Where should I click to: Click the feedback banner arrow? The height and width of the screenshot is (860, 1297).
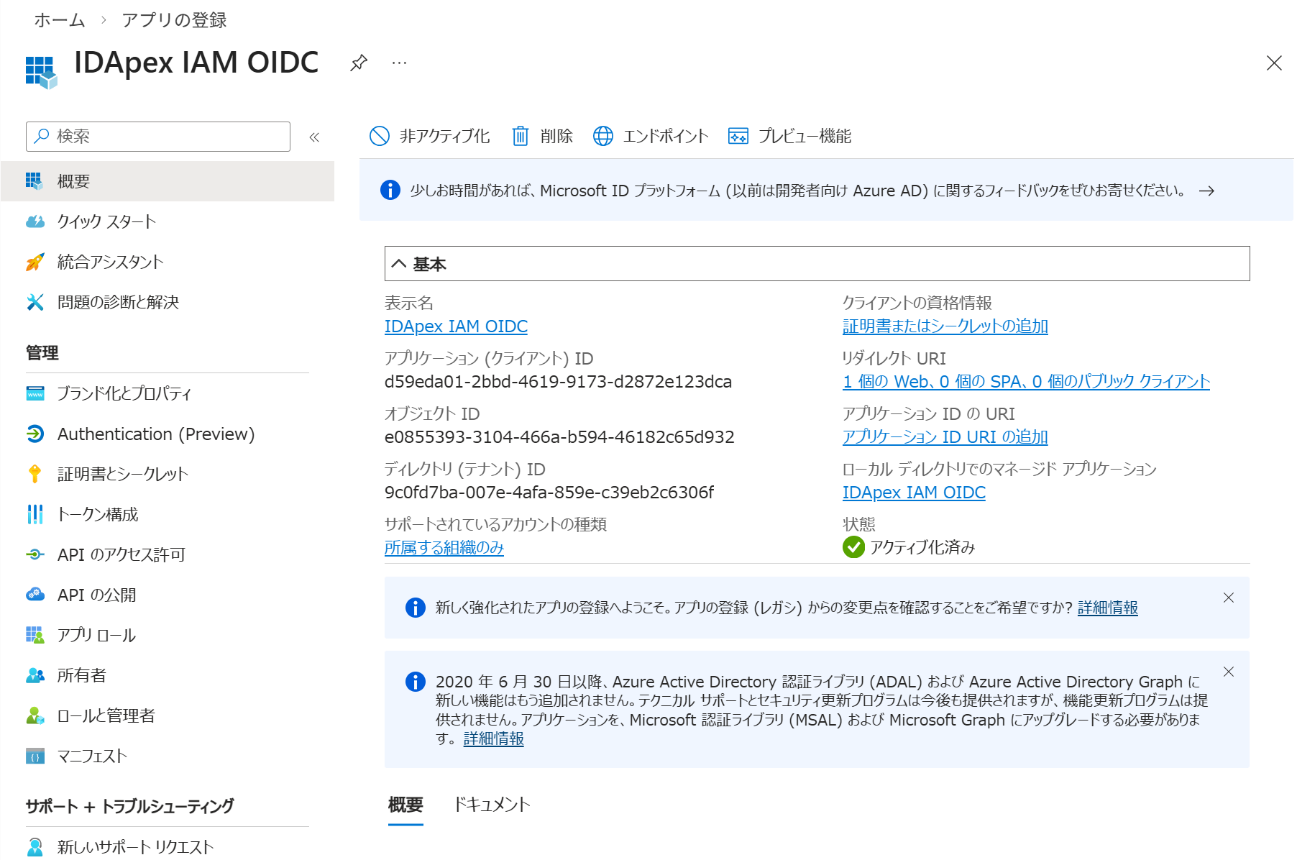tap(1206, 190)
